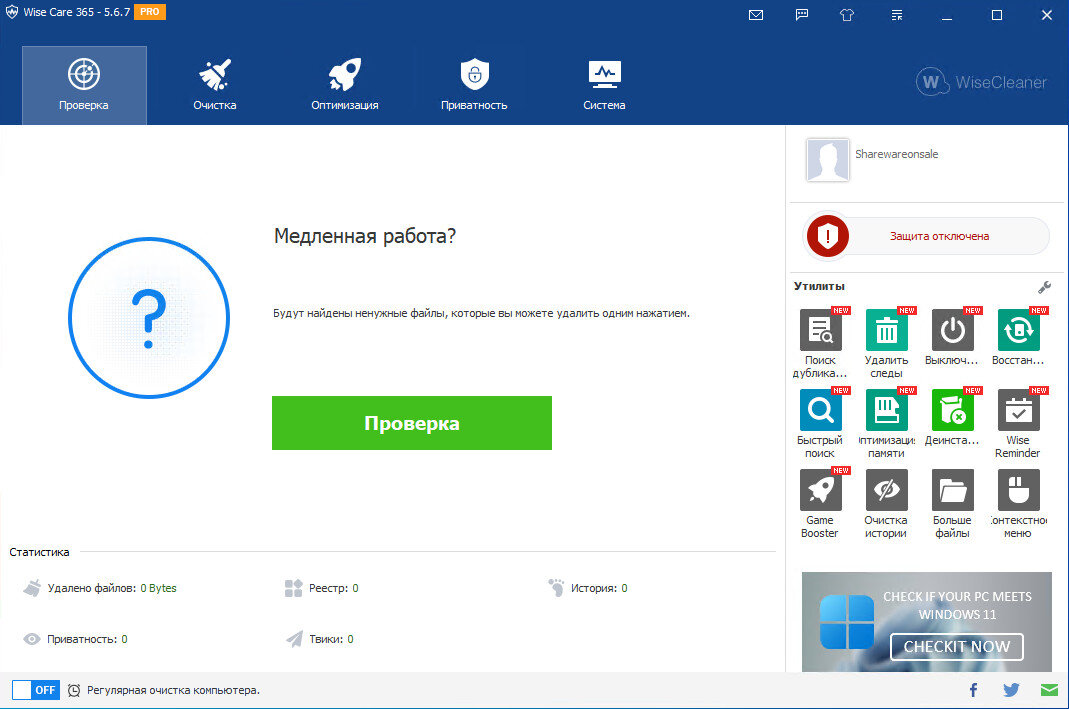Open the "Оптимизация памяти" tool
This screenshot has width=1069, height=709.
(886, 410)
